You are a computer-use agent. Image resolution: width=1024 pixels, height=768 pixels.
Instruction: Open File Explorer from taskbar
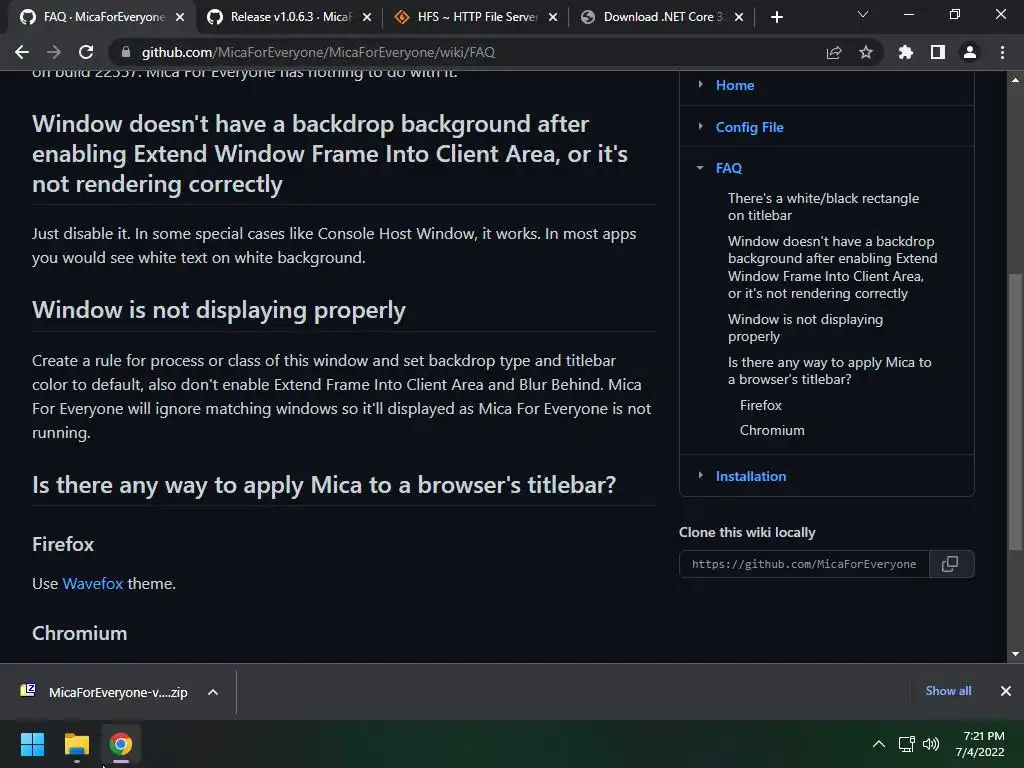tap(76, 744)
